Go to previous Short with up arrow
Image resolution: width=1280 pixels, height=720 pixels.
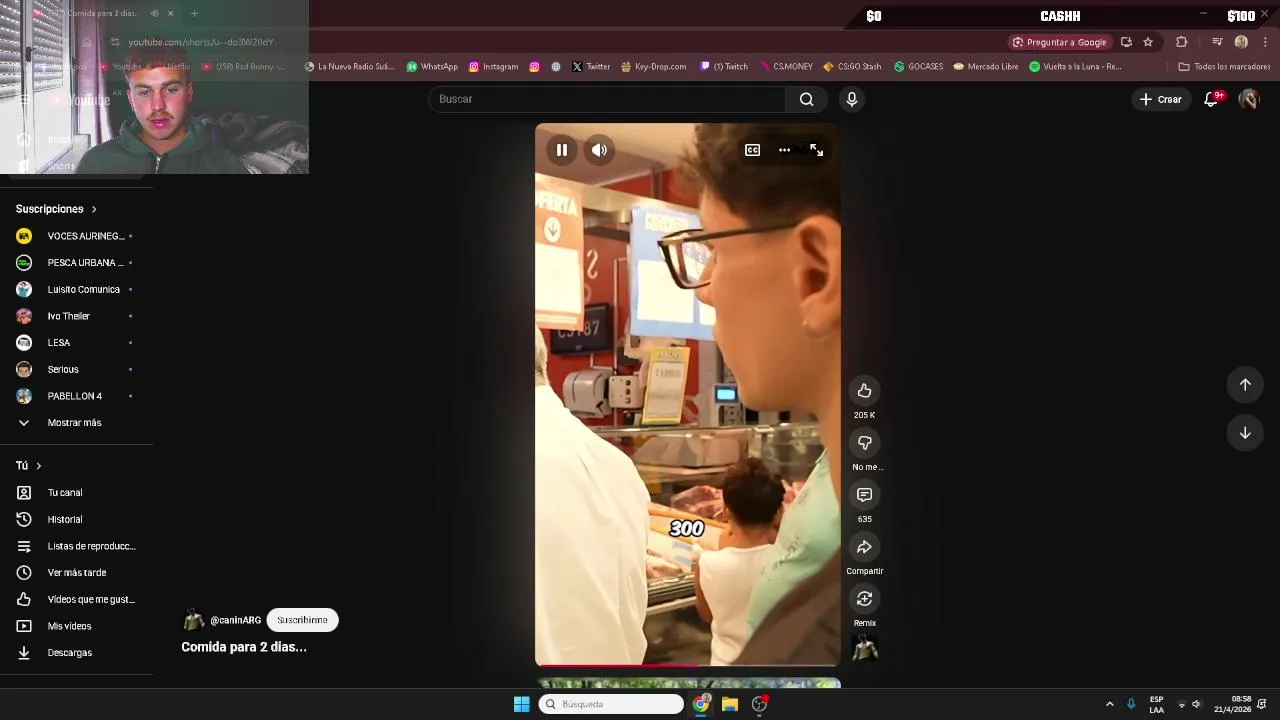click(x=1245, y=385)
